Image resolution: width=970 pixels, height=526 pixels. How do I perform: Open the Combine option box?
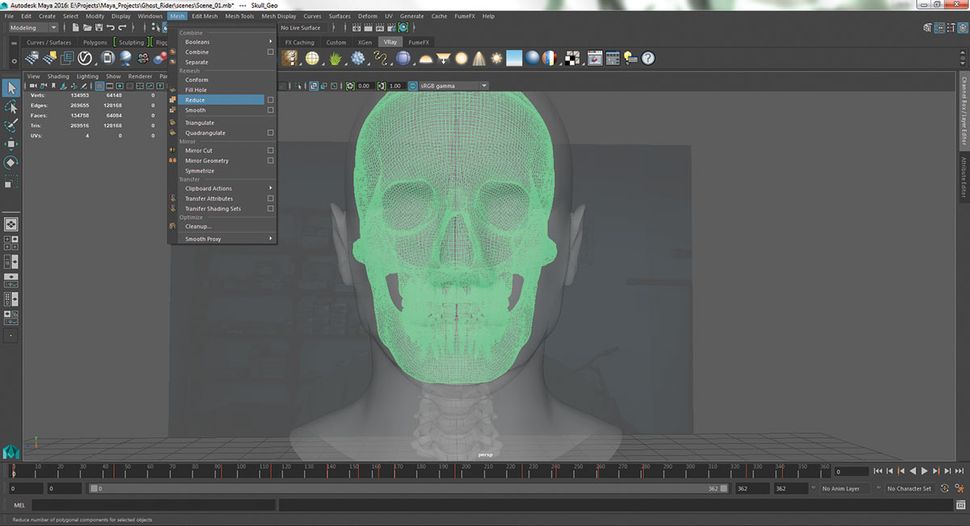pos(270,52)
